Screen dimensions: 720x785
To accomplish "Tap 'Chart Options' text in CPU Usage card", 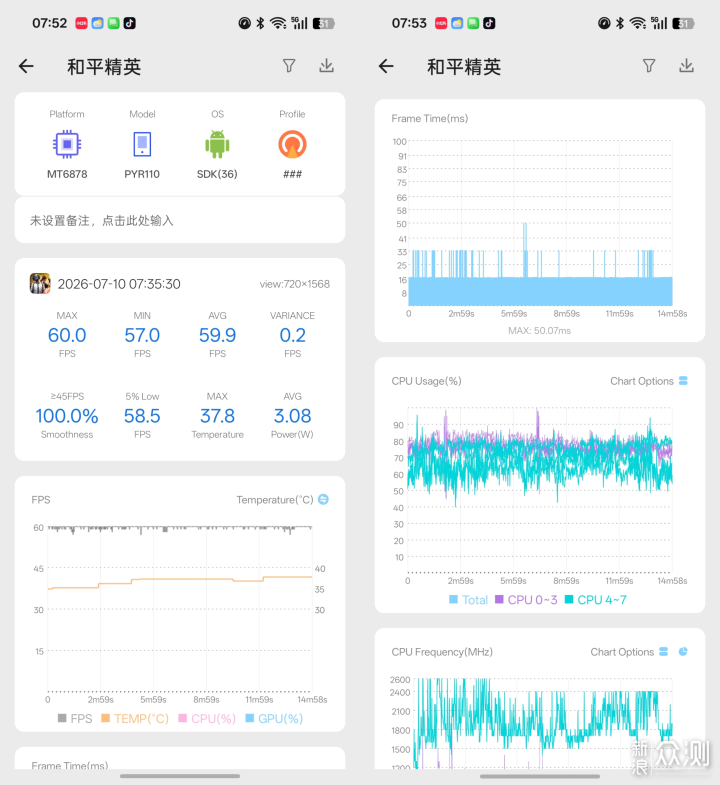I will click(x=641, y=381).
